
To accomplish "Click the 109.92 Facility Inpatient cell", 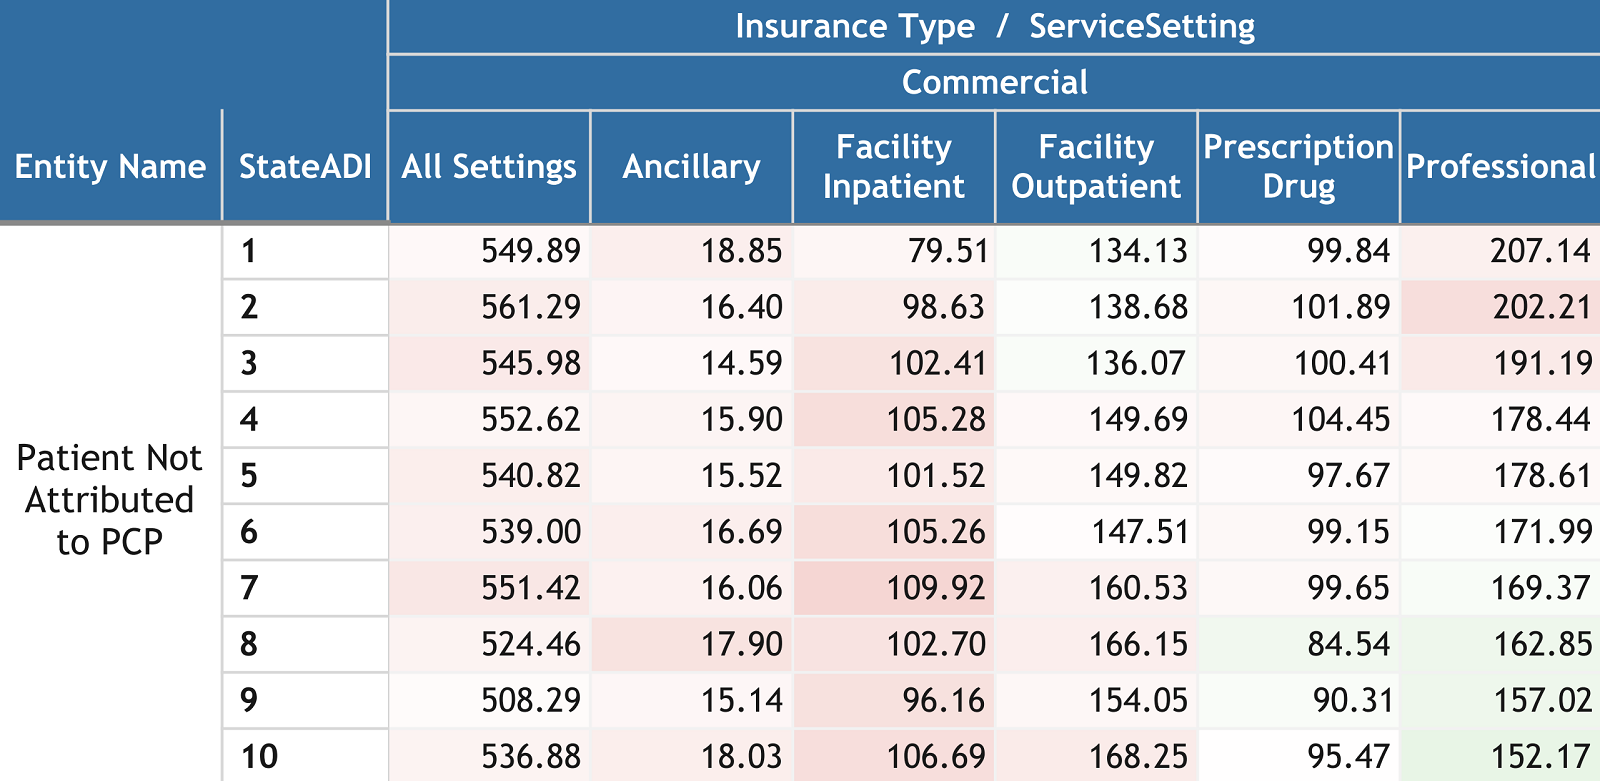I will click(x=936, y=588).
